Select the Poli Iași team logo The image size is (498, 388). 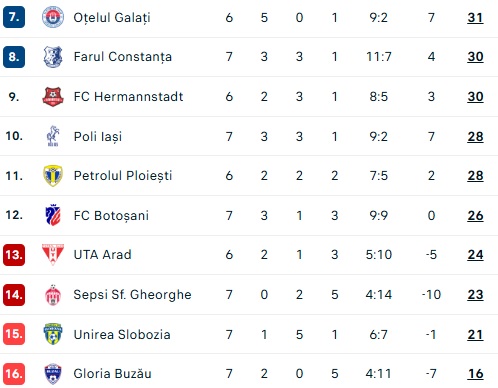point(53,136)
